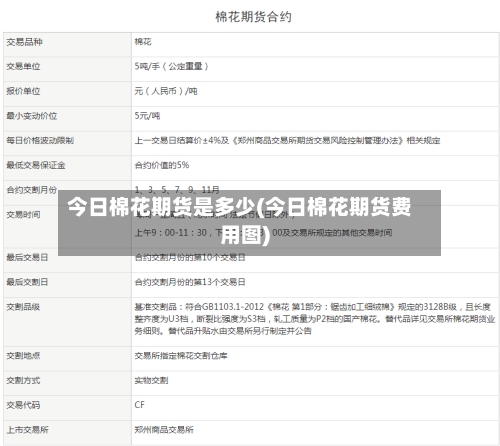Select the 最后交易日 label cell
Viewport: 500px width, 446px height.
(67, 260)
